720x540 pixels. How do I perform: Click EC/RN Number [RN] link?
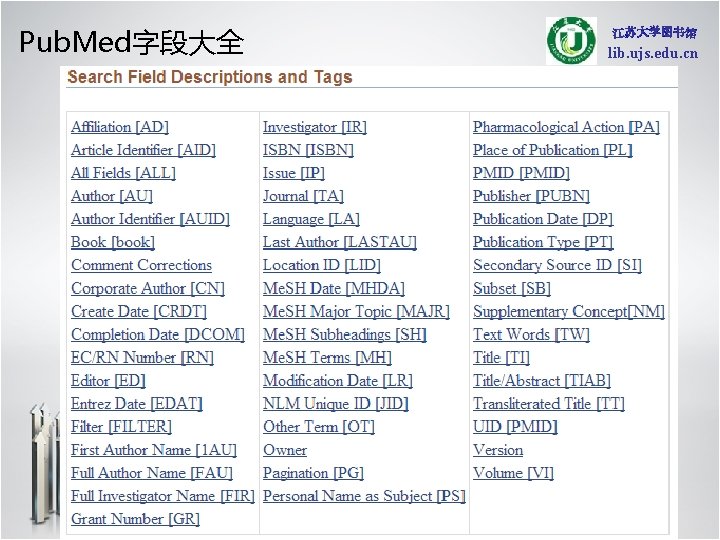pyautogui.click(x=142, y=357)
